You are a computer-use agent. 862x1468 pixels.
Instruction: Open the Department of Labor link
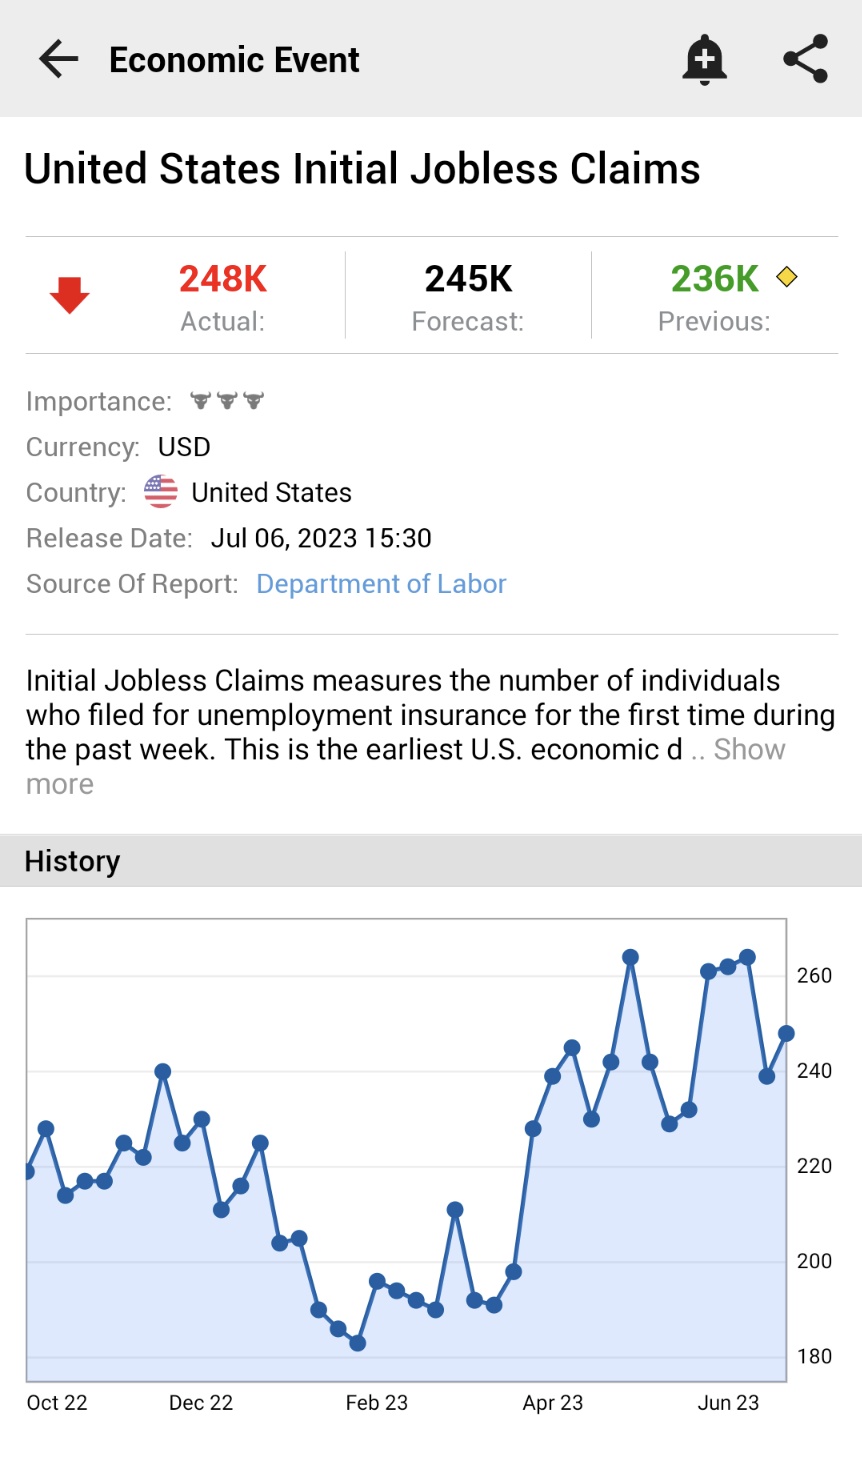point(381,584)
